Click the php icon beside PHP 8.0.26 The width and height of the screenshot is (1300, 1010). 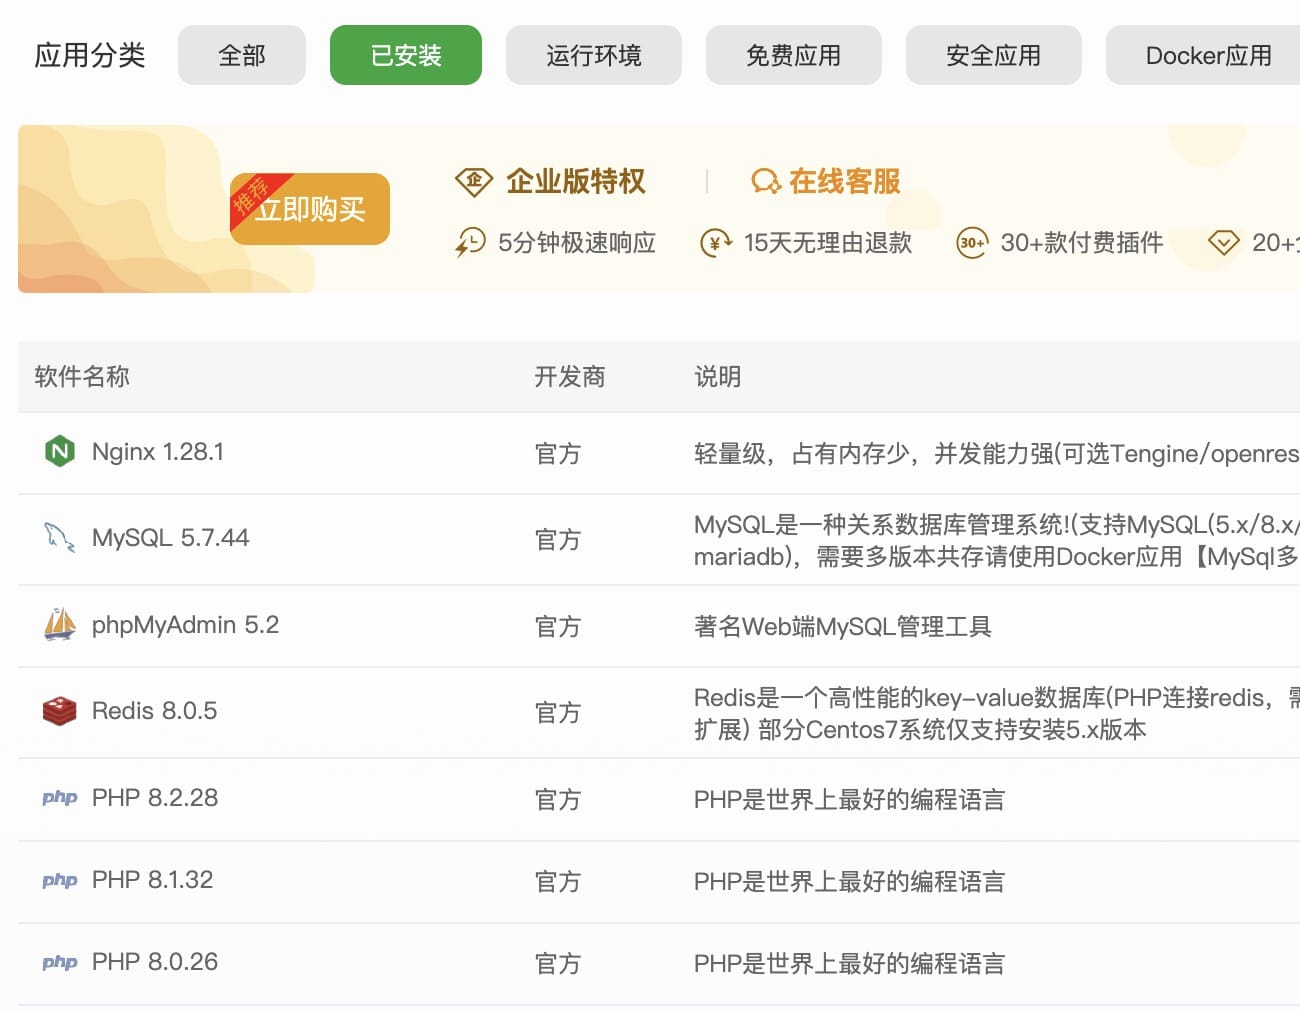click(60, 963)
